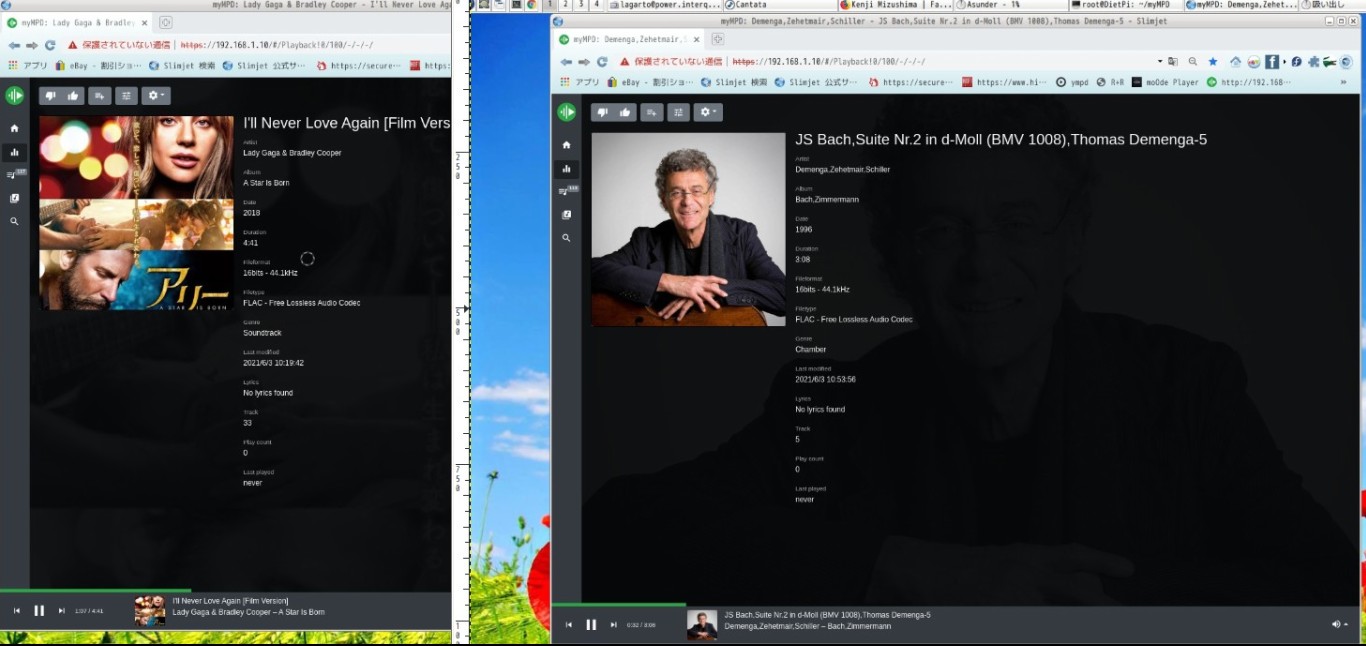1366x646 pixels.
Task: Open Home view in right myMPD sidebar
Action: click(x=566, y=145)
